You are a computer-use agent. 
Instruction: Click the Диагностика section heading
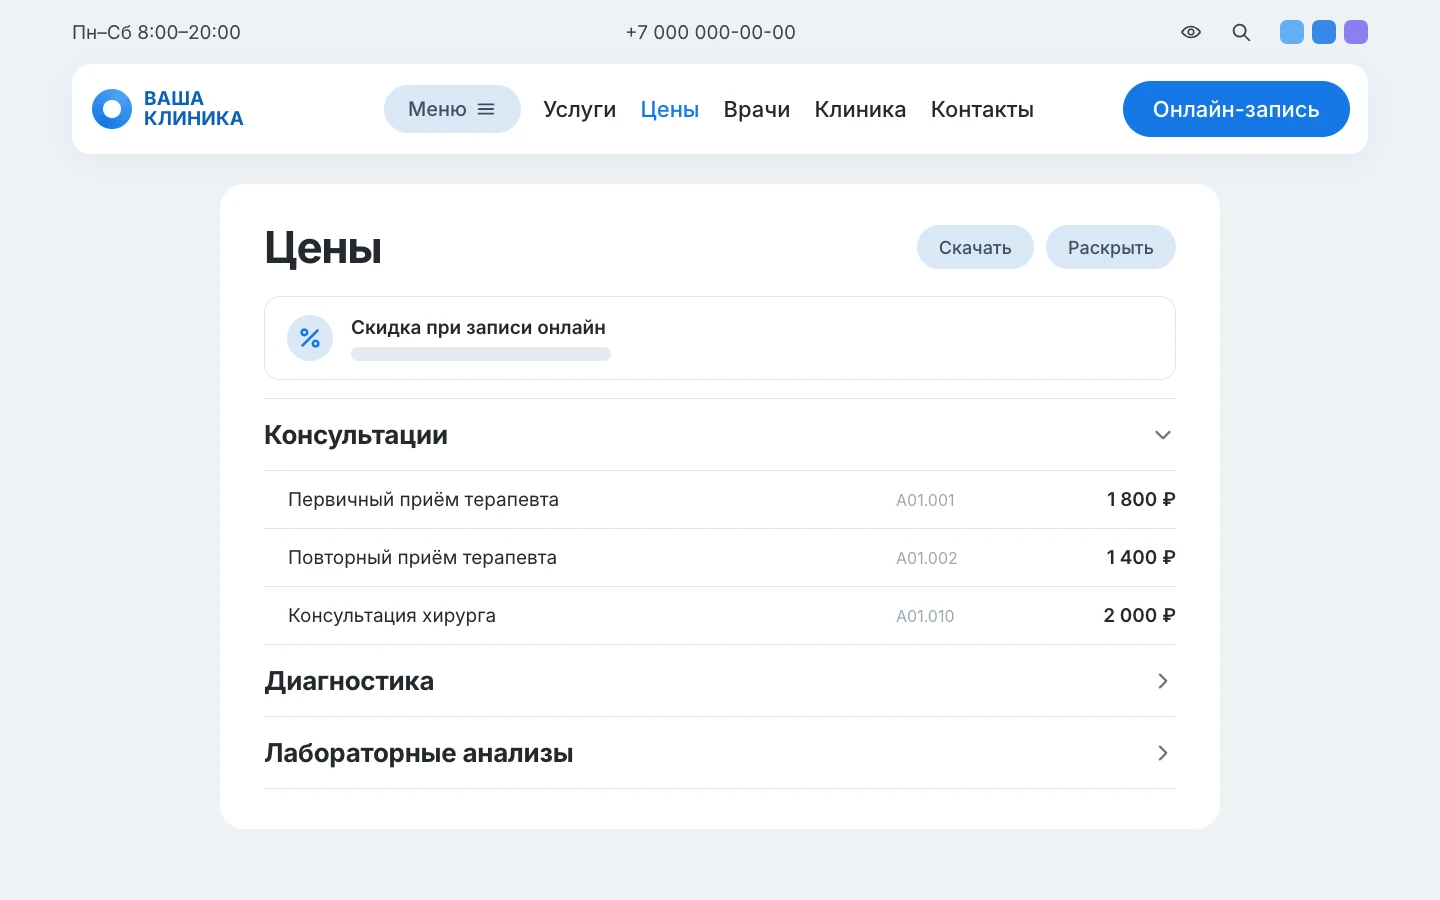pyautogui.click(x=349, y=681)
